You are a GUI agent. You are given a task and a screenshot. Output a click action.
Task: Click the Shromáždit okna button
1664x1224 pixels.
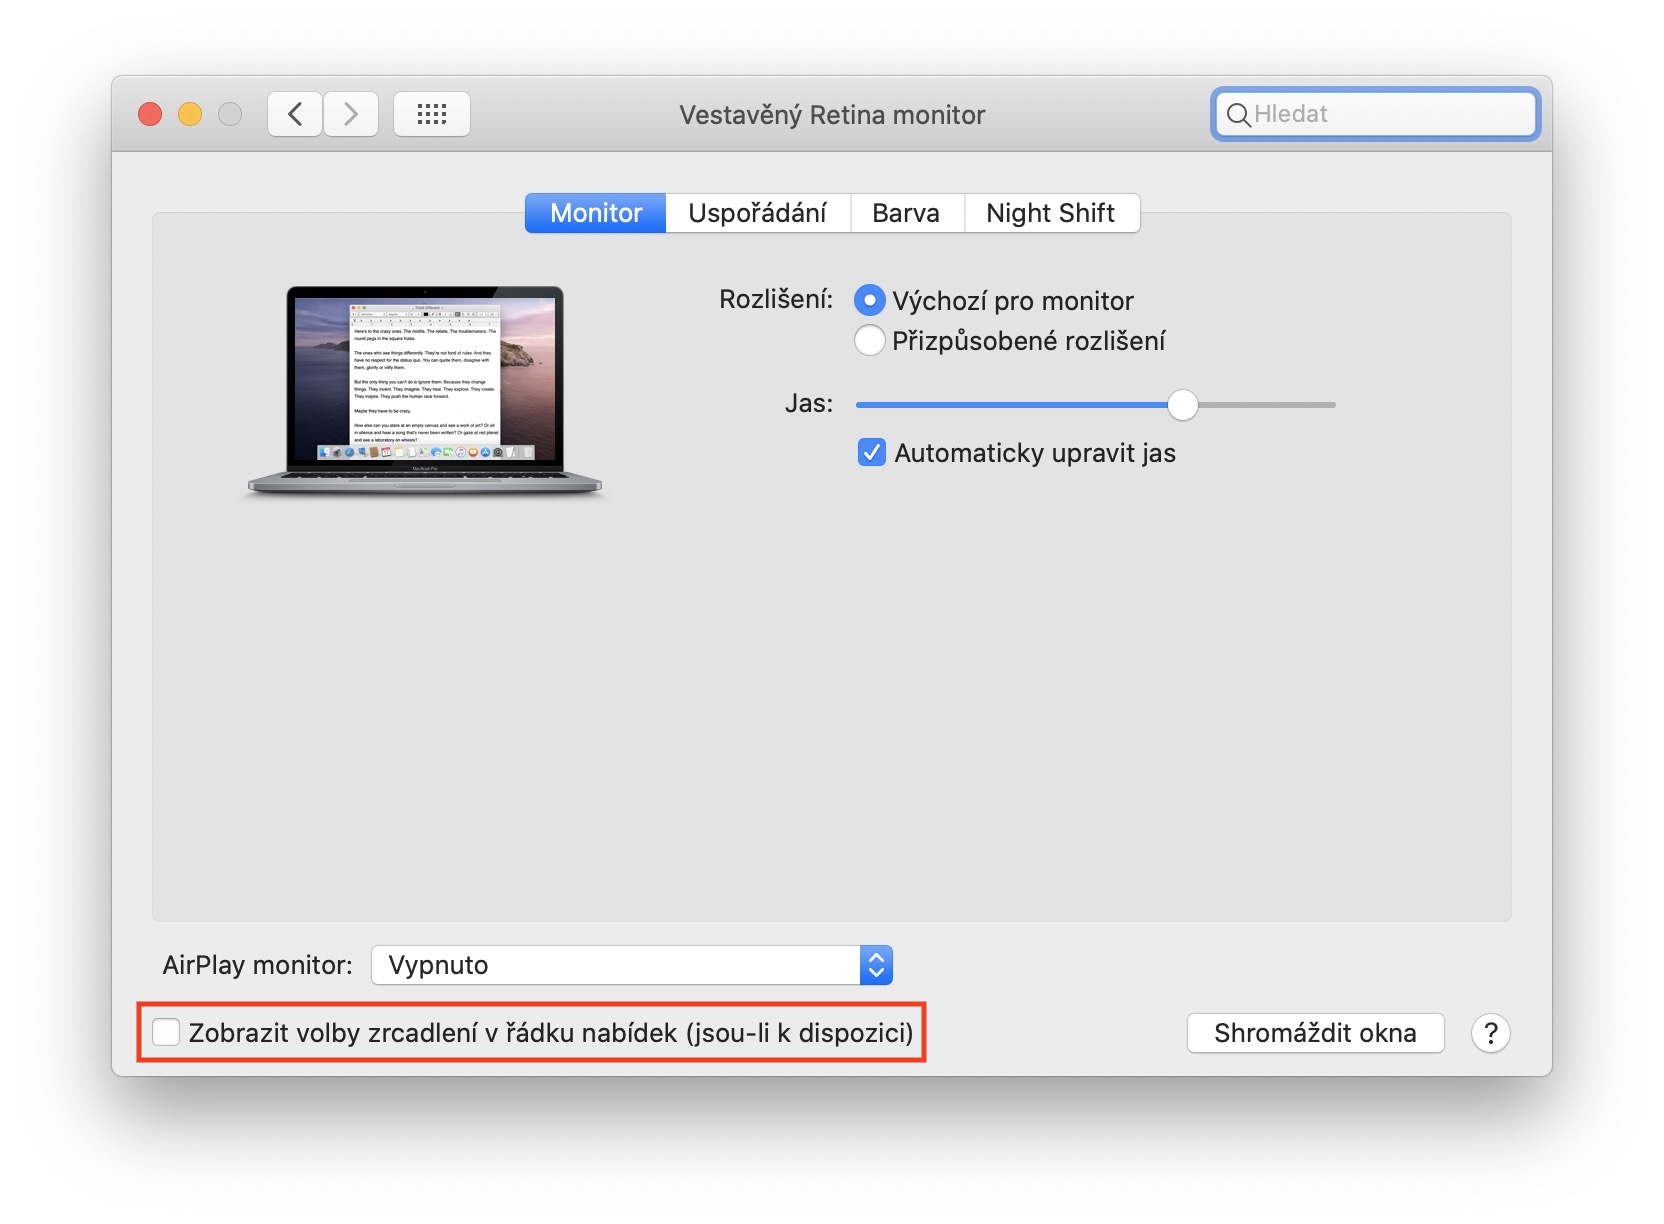(1315, 1033)
